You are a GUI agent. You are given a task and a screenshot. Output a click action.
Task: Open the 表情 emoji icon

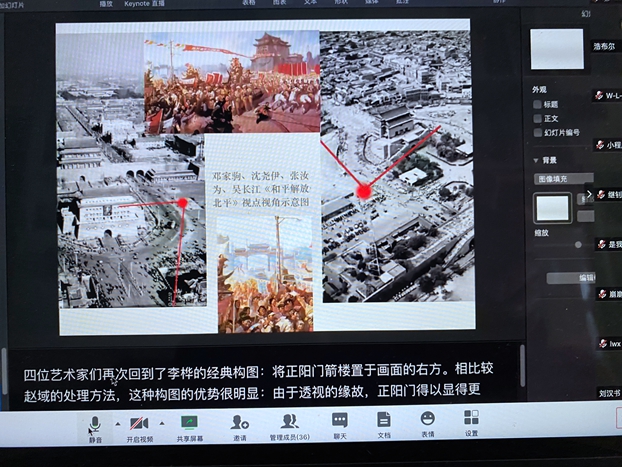coord(428,418)
